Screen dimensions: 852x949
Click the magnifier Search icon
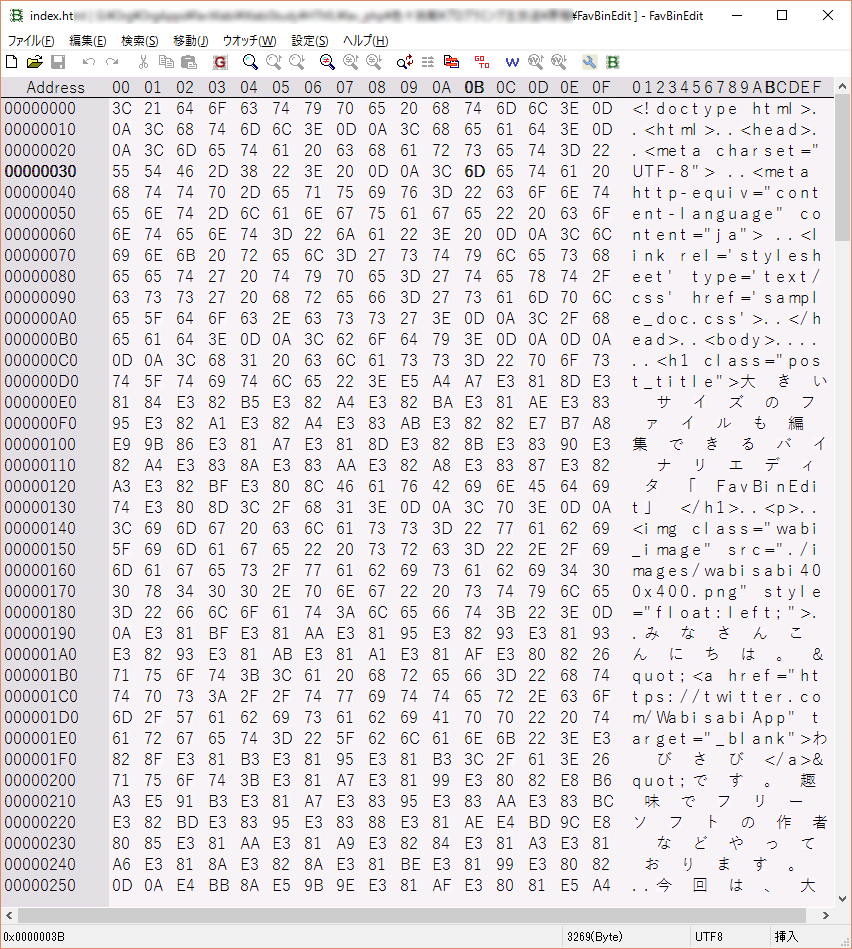[250, 62]
